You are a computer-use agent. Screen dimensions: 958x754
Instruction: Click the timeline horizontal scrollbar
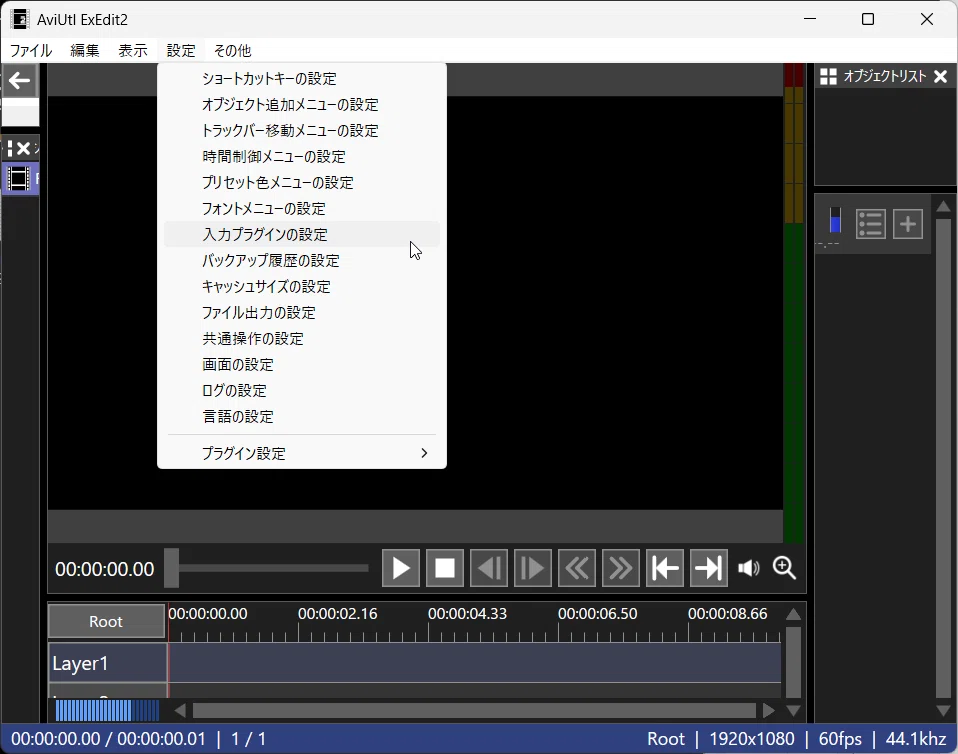[x=474, y=711]
